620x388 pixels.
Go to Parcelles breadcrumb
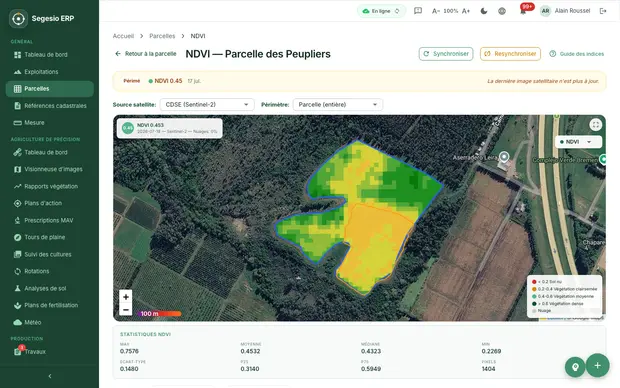click(x=162, y=36)
